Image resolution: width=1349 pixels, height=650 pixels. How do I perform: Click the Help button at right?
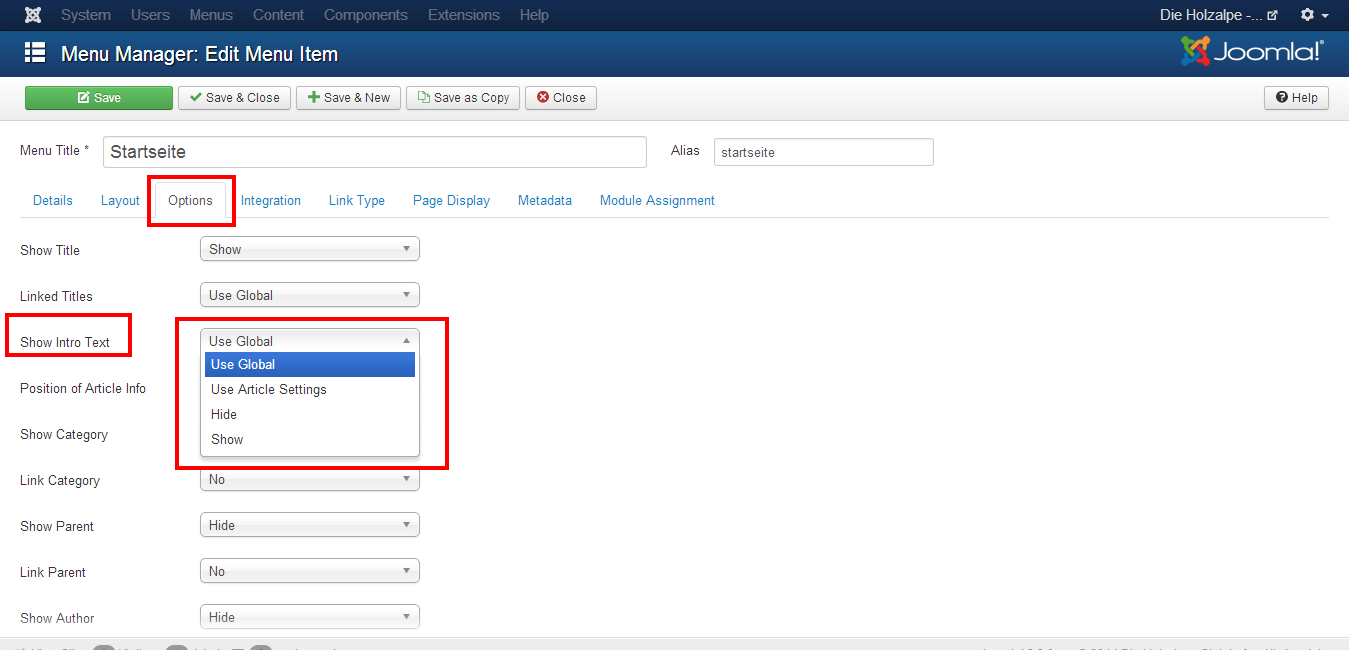(1296, 97)
